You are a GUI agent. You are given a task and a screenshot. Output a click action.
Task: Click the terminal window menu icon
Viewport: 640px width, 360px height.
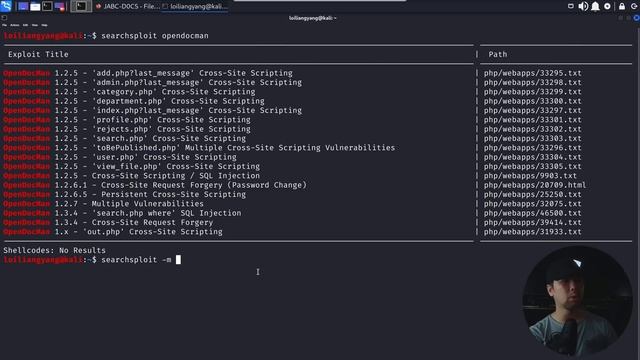(4, 18)
